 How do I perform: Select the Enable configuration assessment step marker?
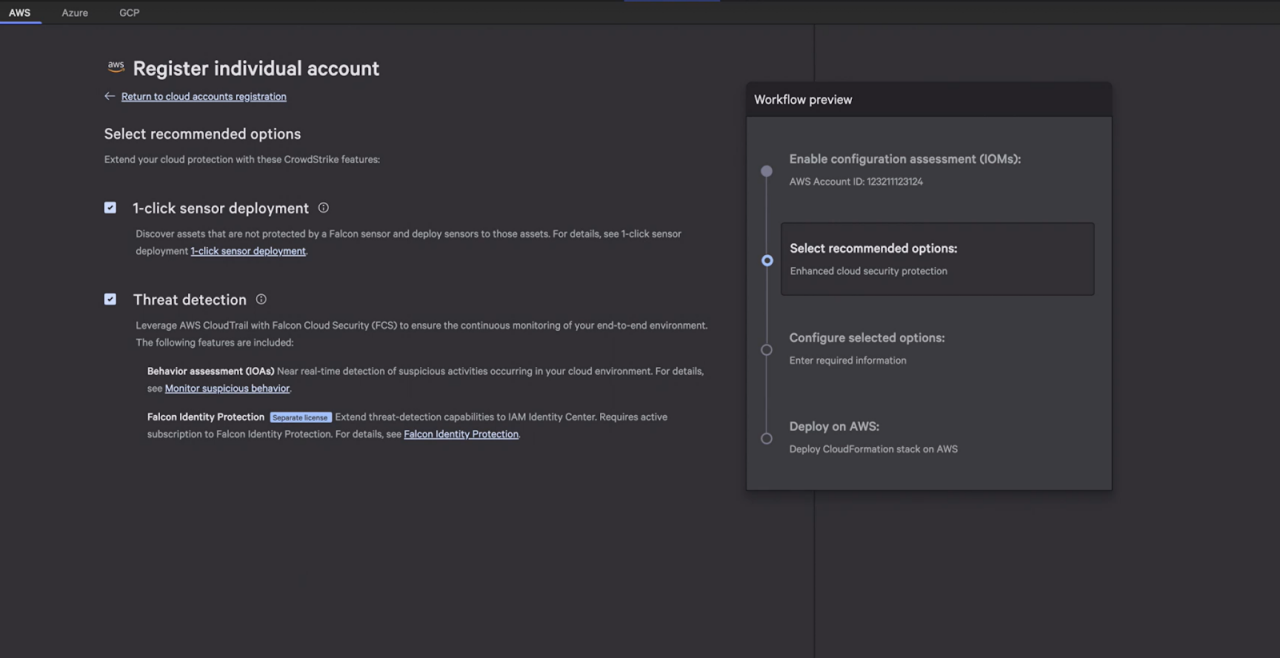767,171
